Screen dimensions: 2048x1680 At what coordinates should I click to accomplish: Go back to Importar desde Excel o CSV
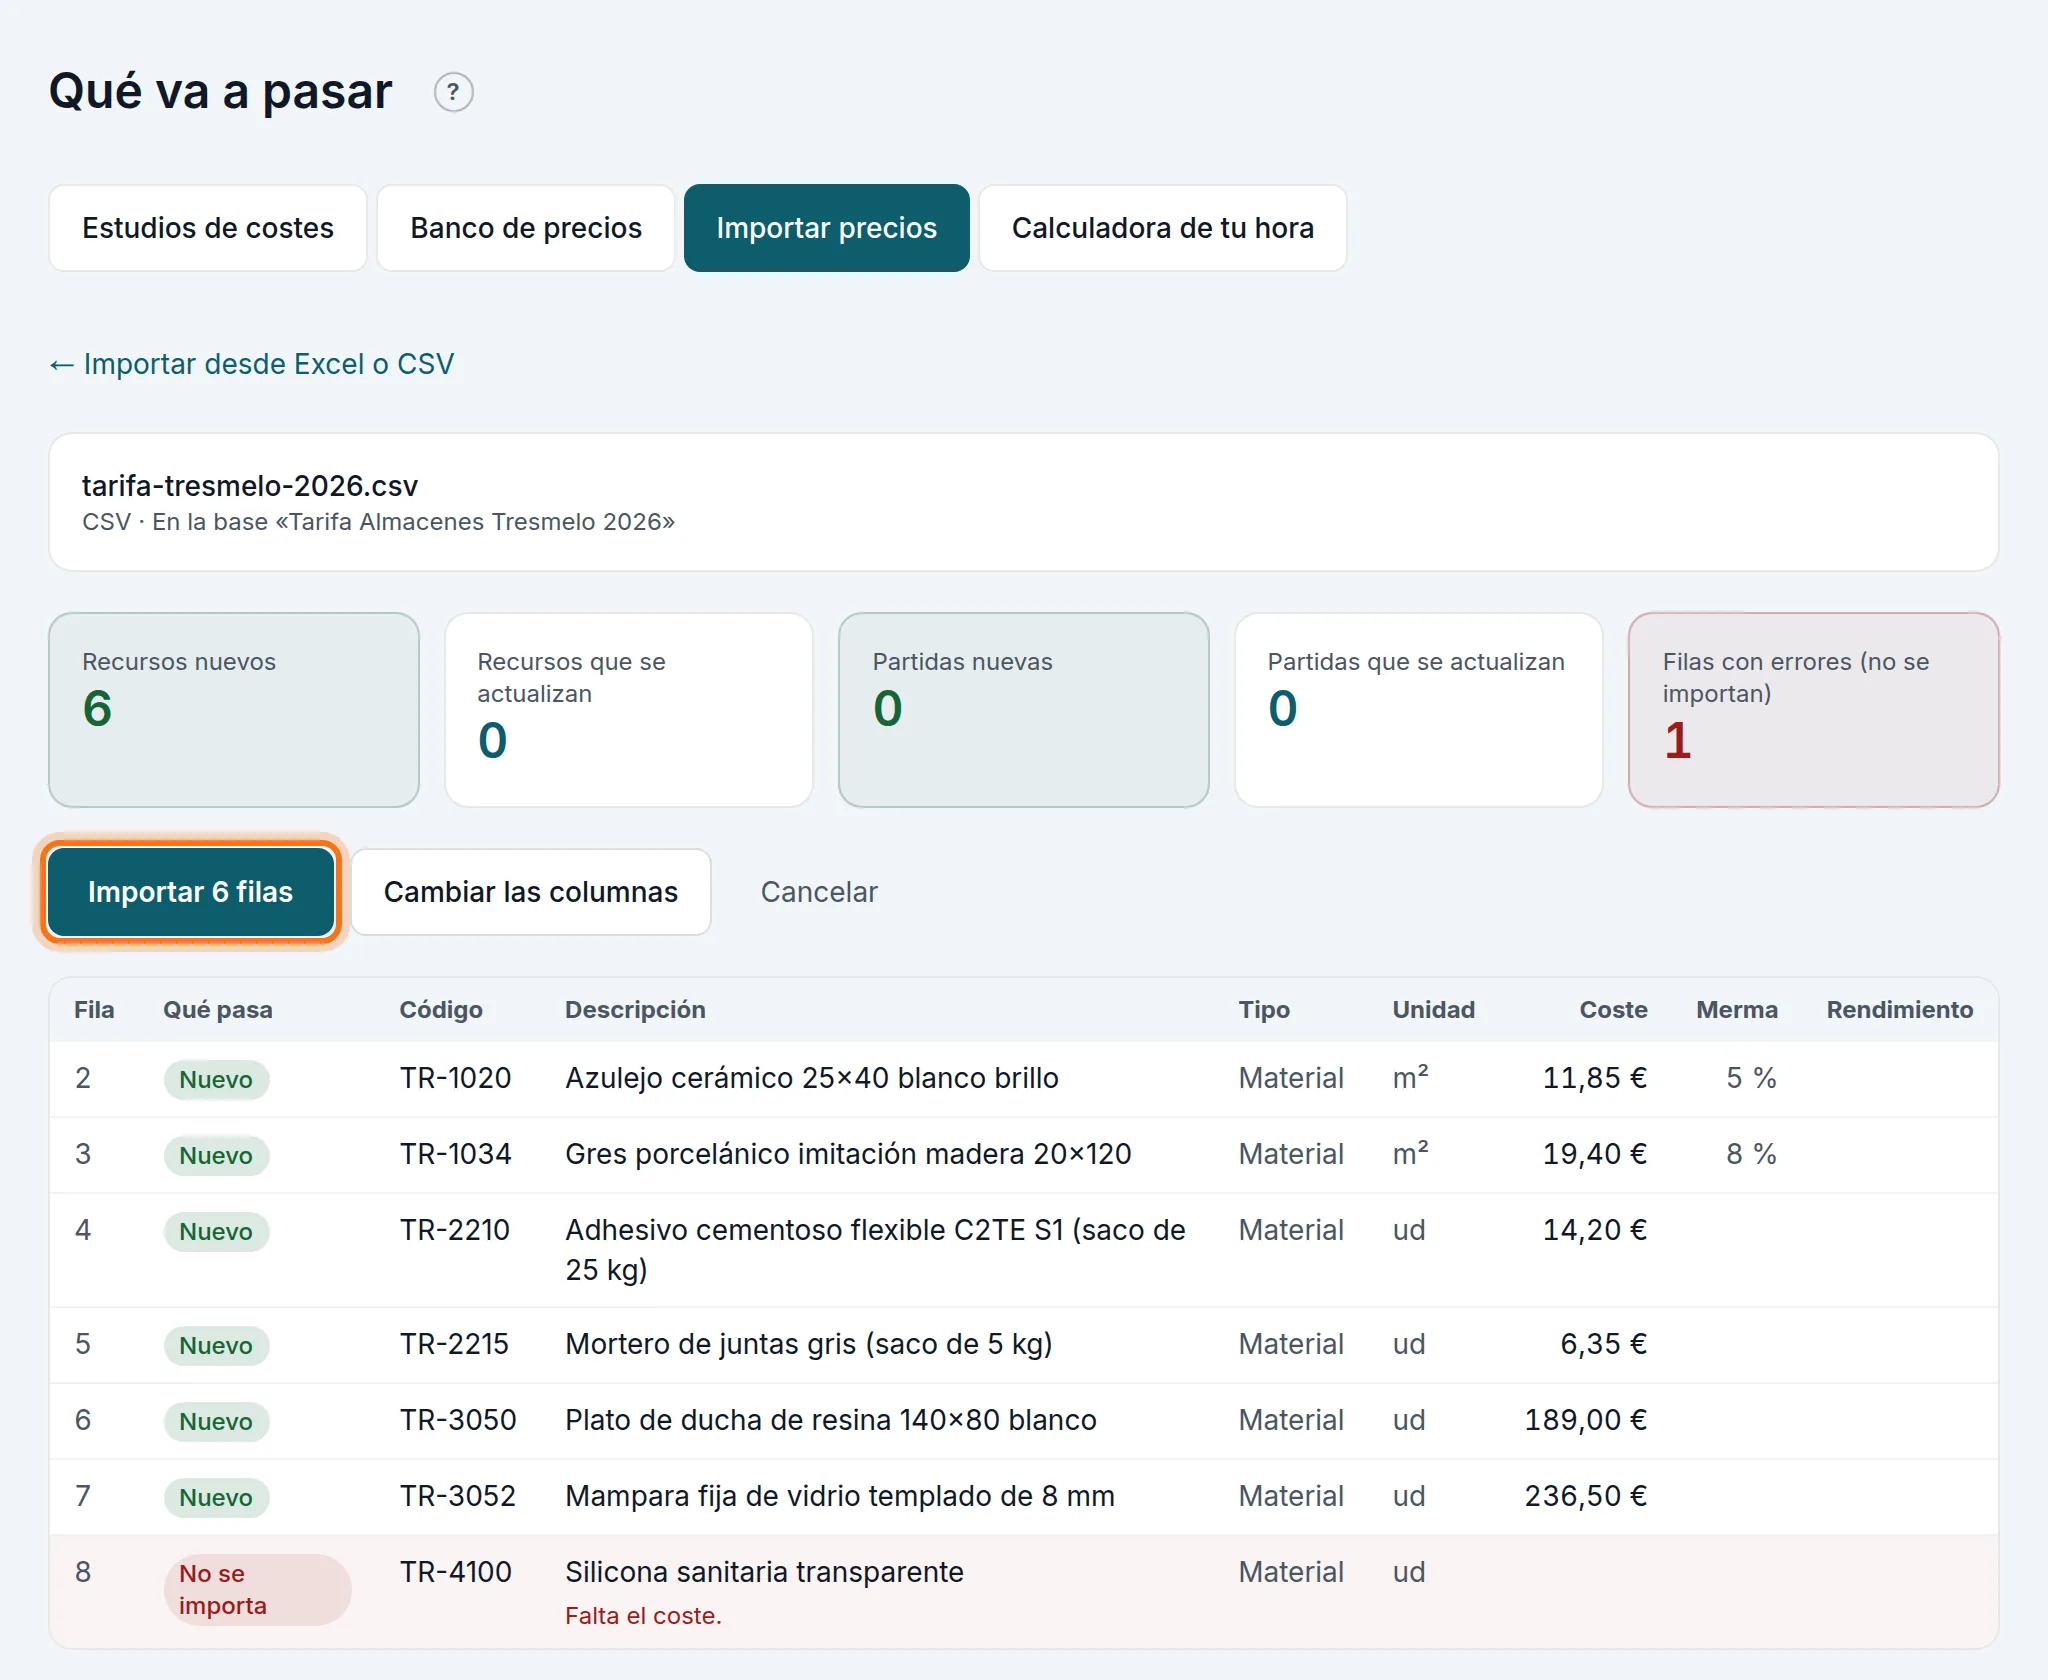point(252,364)
